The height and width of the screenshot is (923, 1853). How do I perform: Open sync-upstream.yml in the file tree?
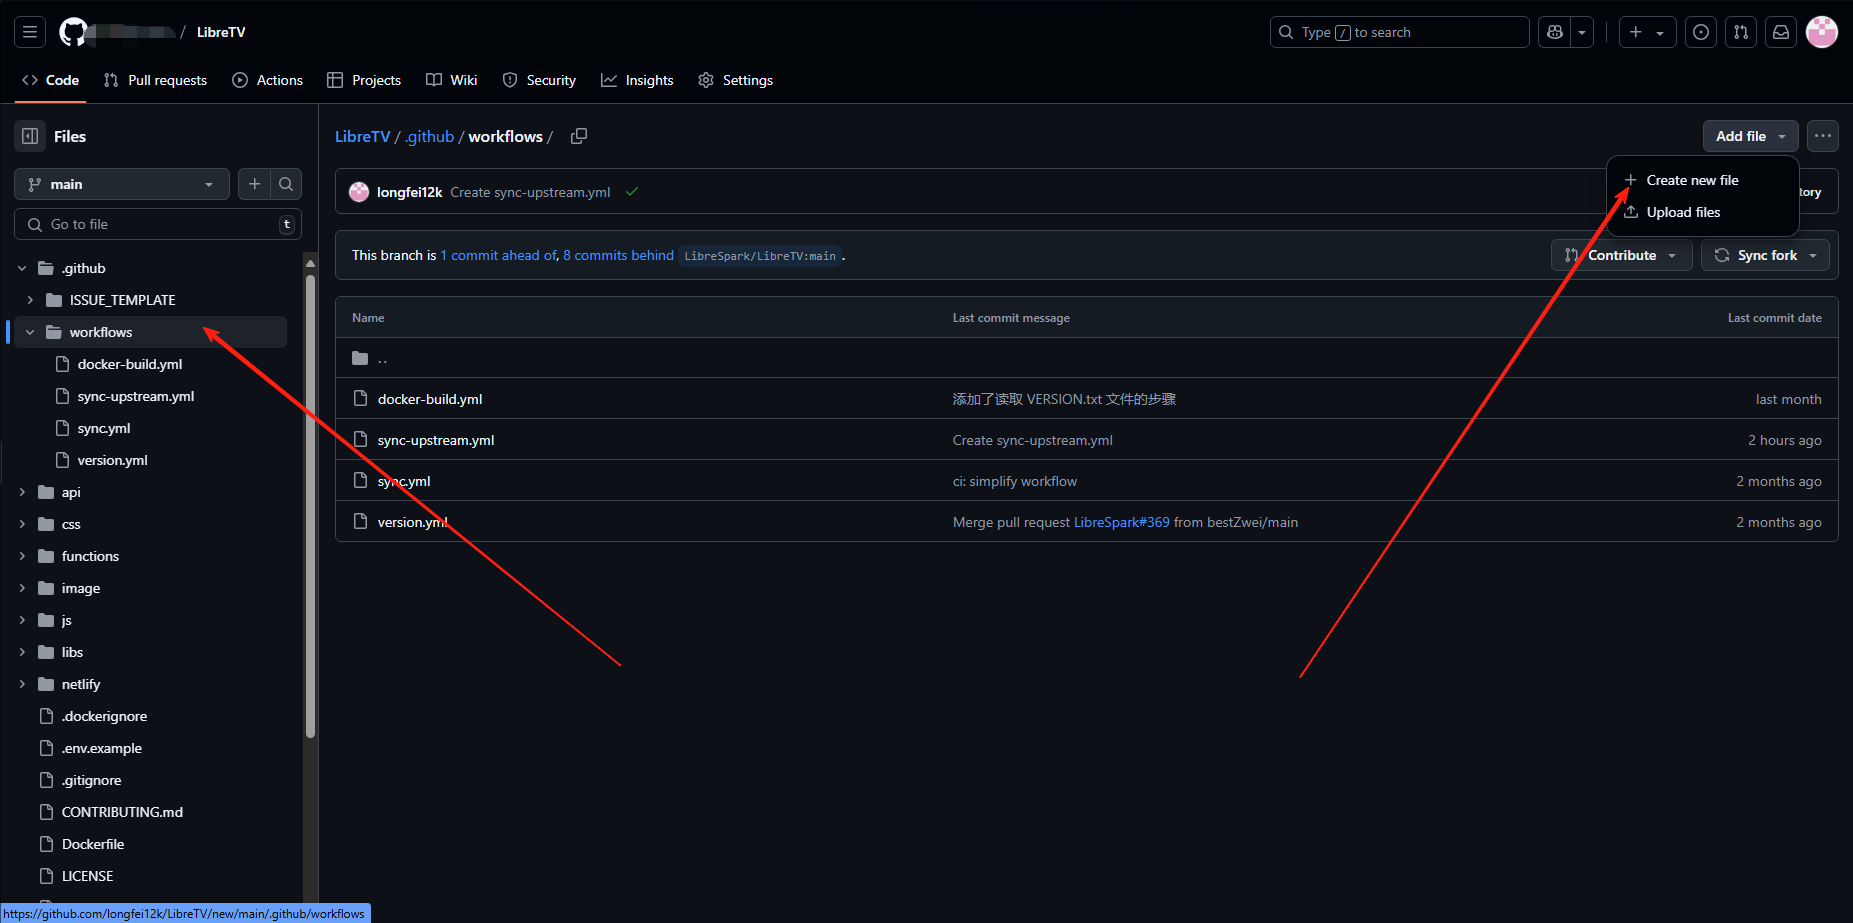pos(136,396)
